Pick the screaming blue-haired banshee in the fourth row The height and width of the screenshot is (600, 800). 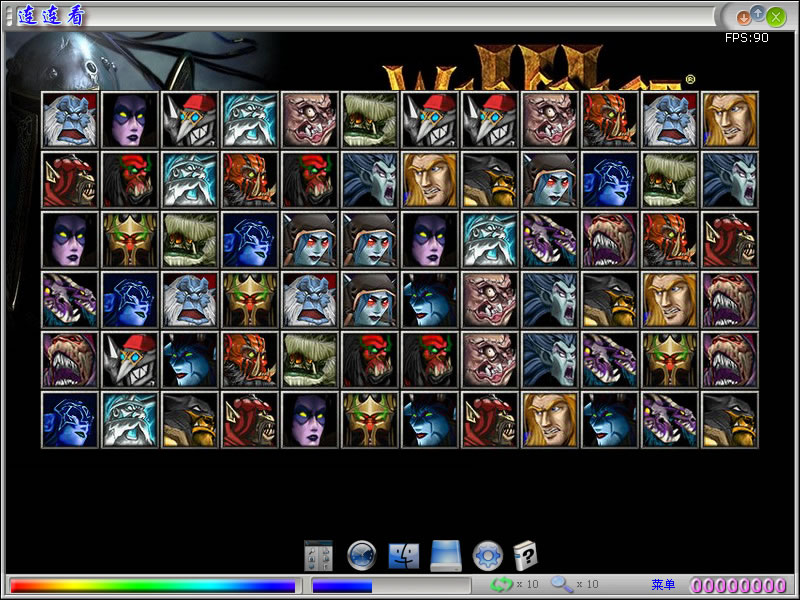(549, 300)
